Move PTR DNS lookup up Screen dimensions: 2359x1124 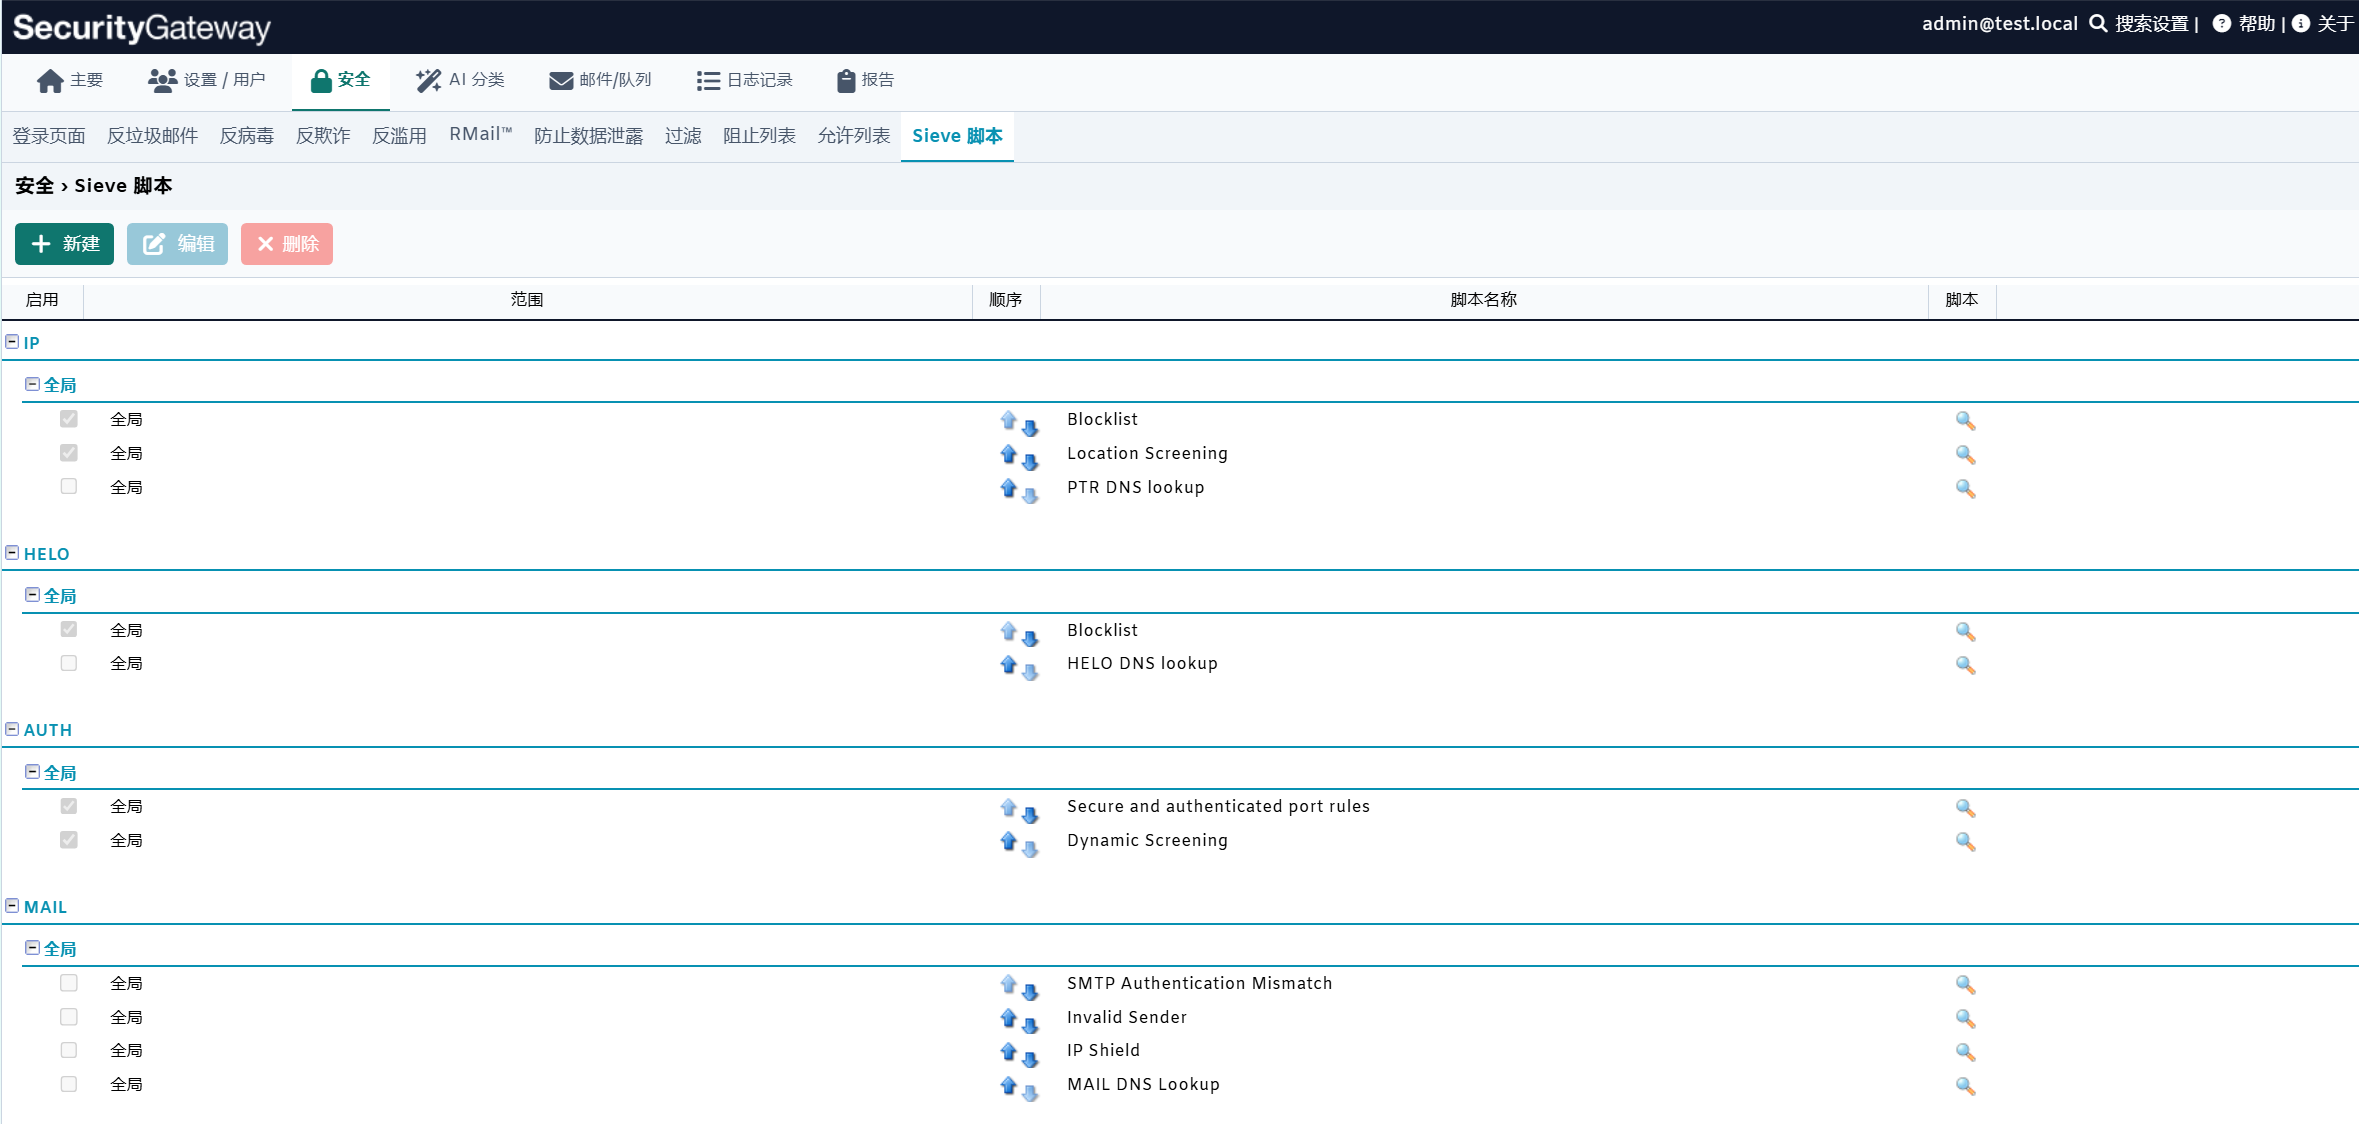click(1008, 487)
